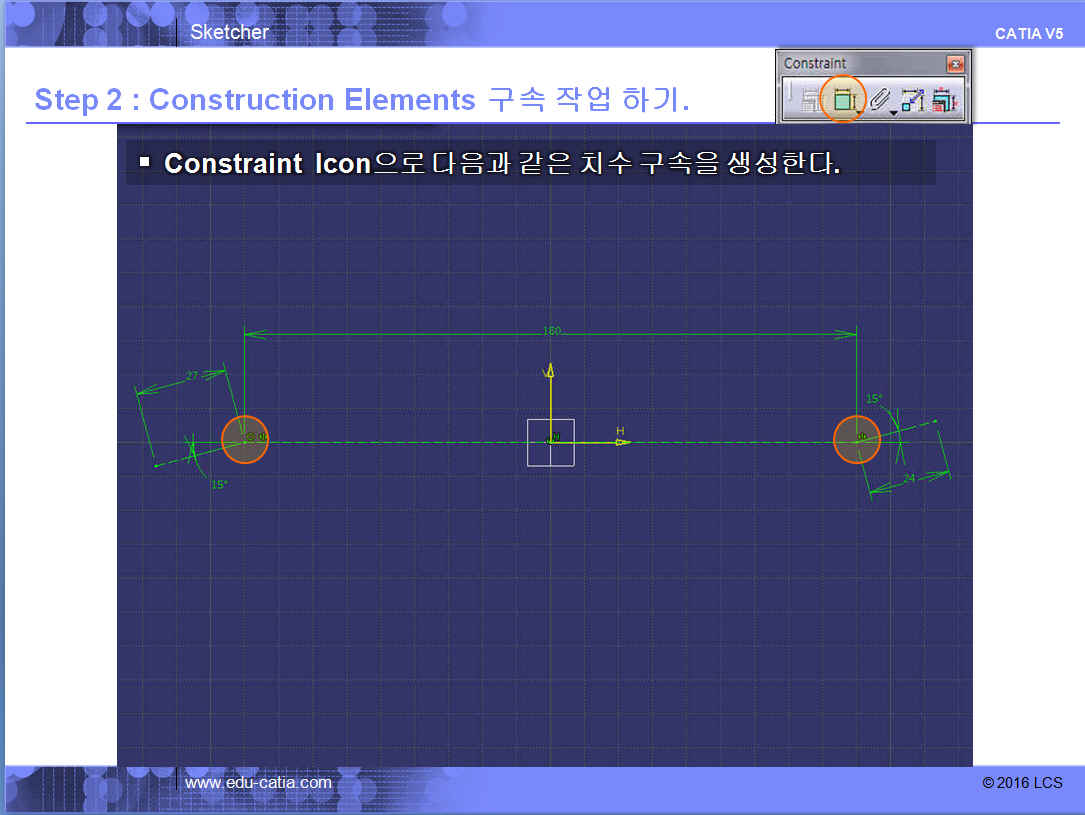The image size is (1085, 815).
Task: Click the Edit Multi-Constraint icon
Action: tap(945, 100)
